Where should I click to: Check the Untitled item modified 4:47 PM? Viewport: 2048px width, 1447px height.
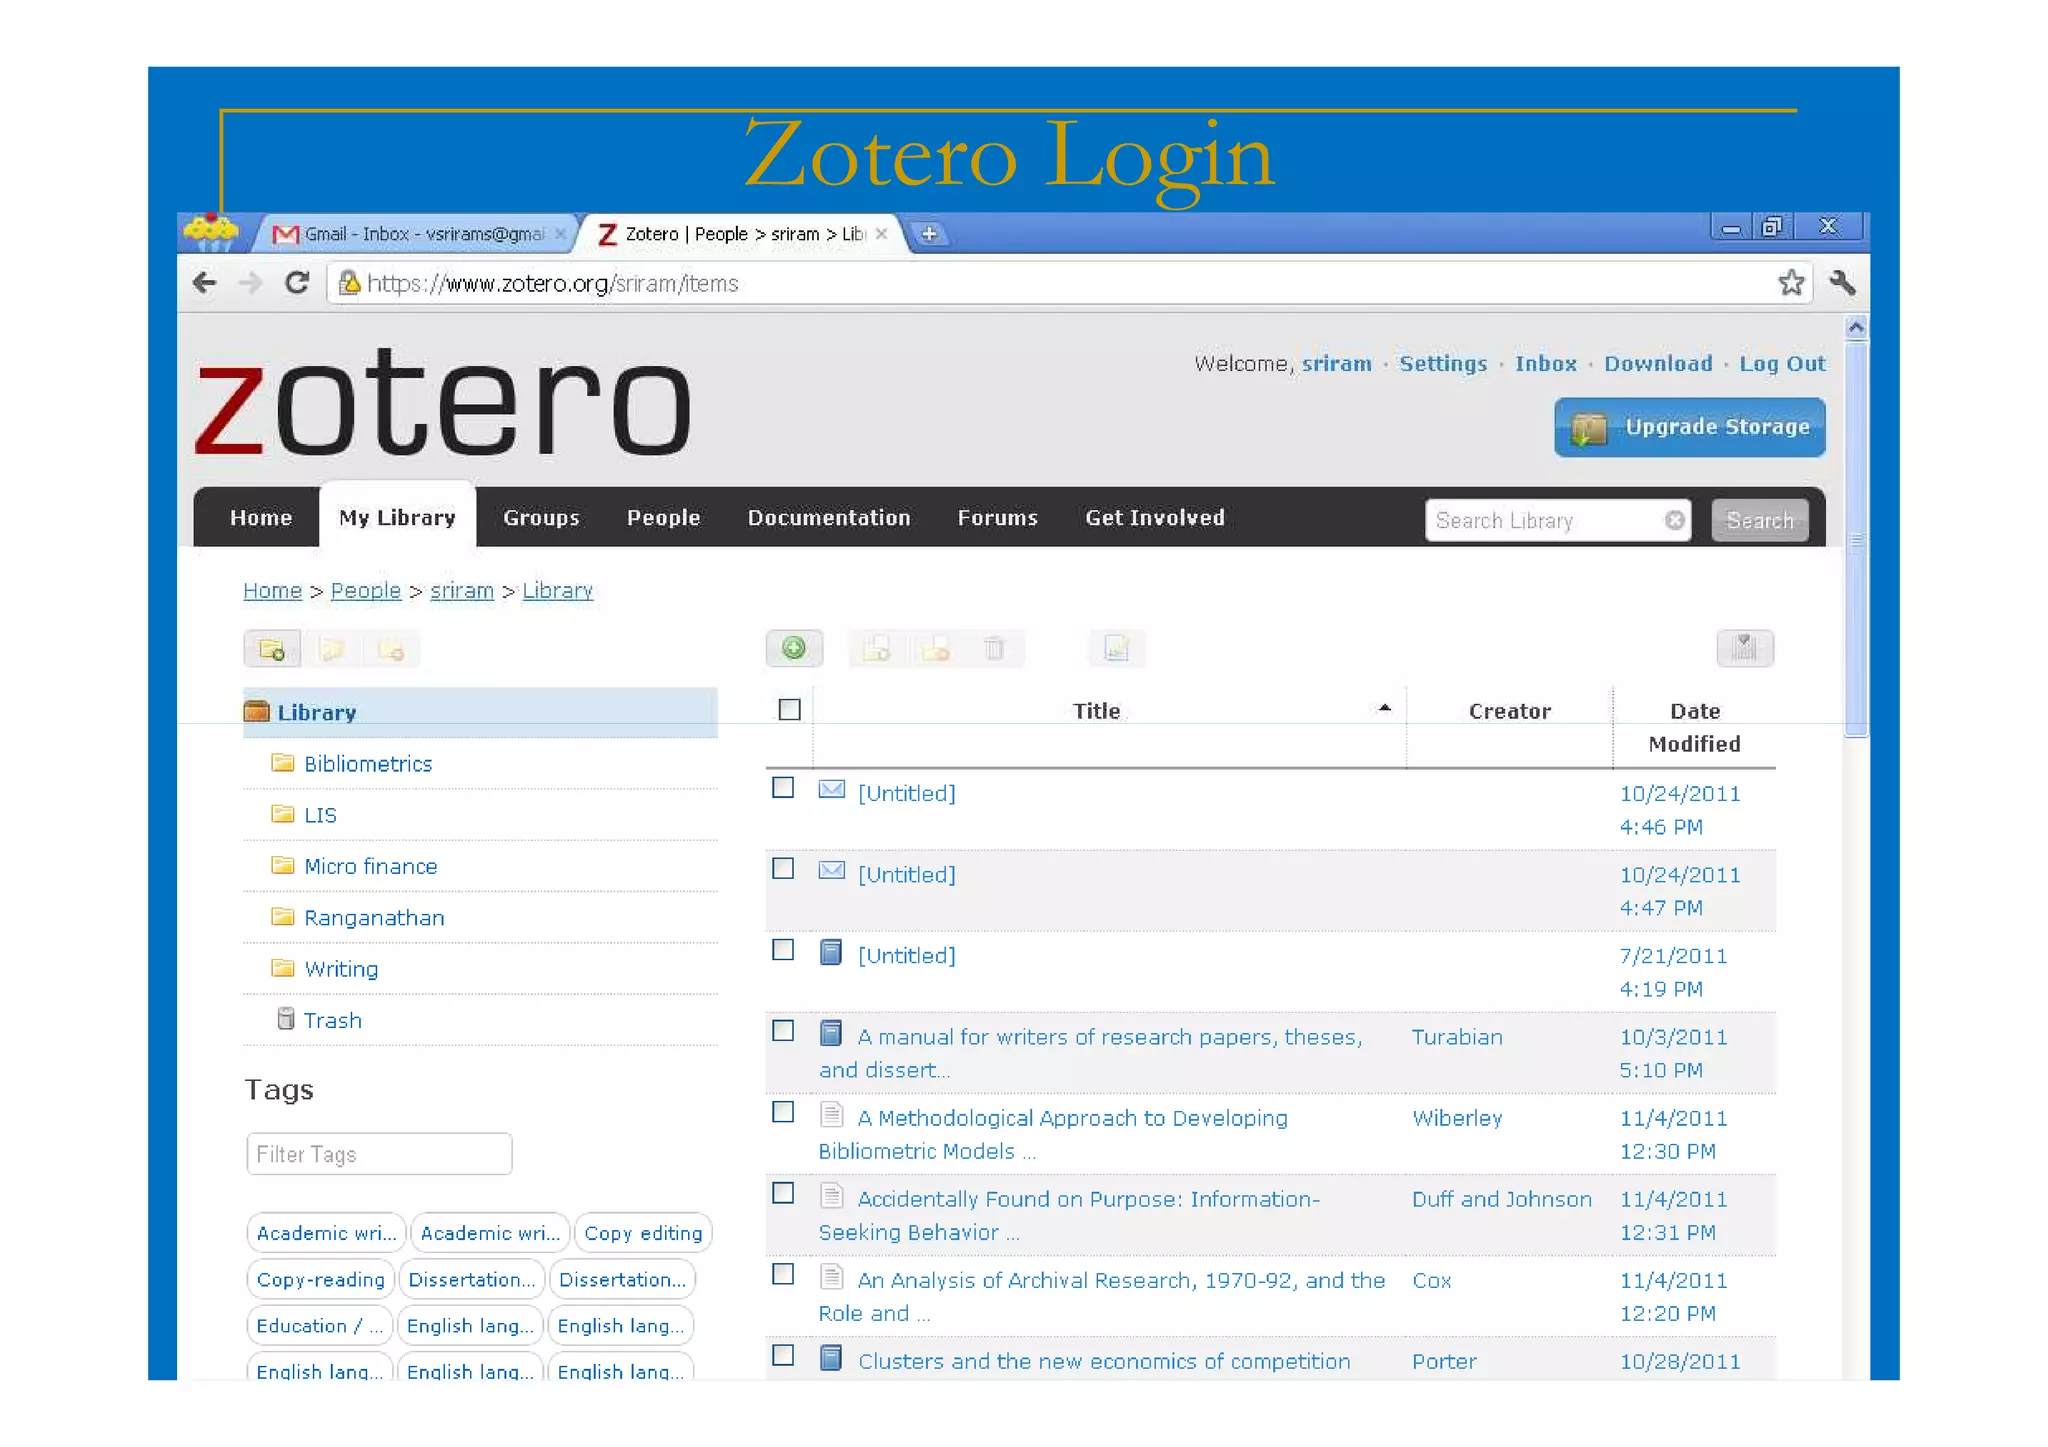pyautogui.click(x=784, y=869)
